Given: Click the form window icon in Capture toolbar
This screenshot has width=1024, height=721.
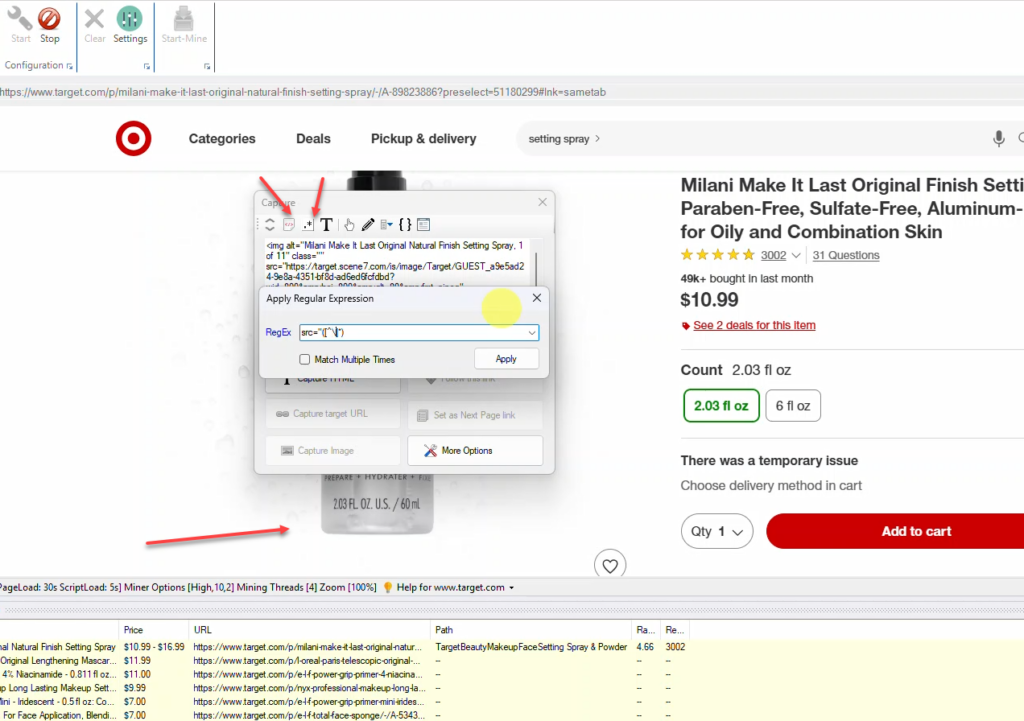Looking at the screenshot, I should [423, 225].
